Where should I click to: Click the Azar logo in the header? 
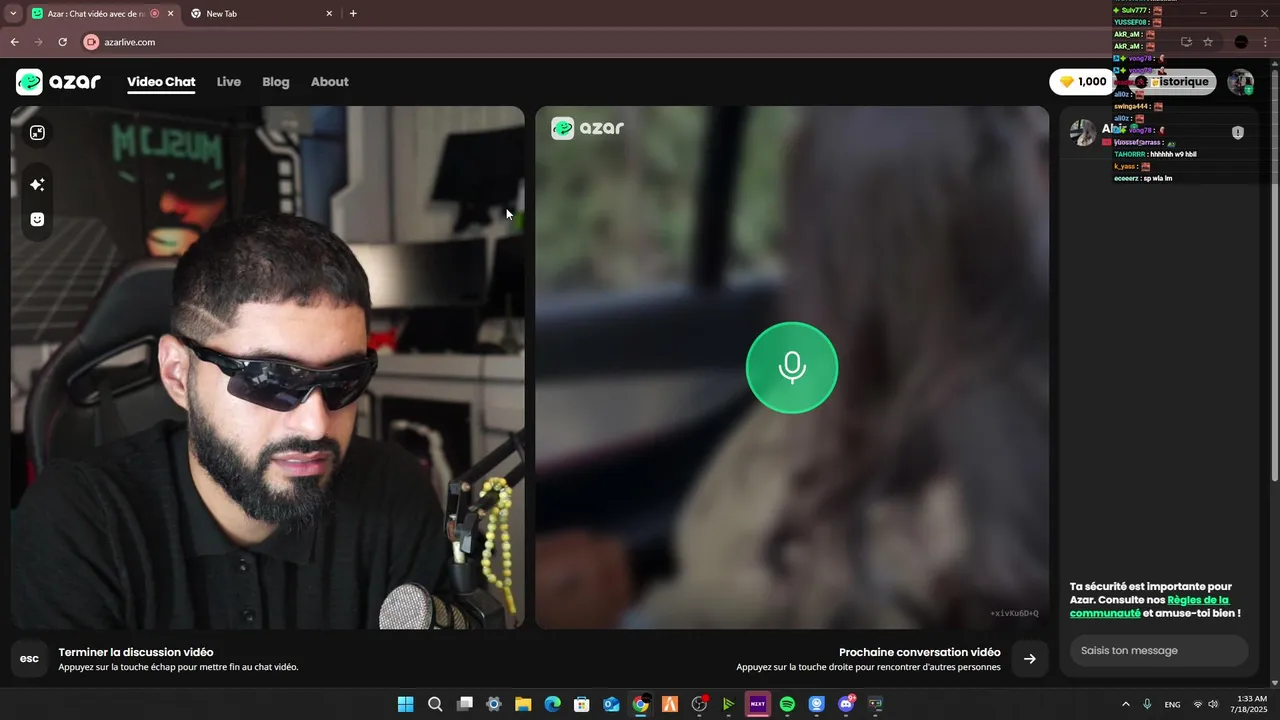pyautogui.click(x=58, y=82)
